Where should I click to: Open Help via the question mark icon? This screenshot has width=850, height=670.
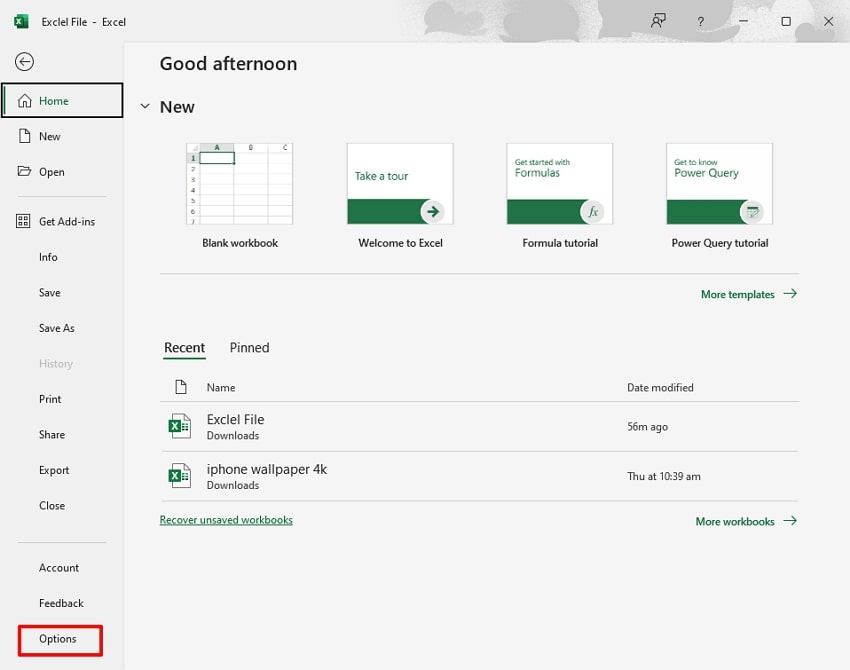[x=700, y=21]
